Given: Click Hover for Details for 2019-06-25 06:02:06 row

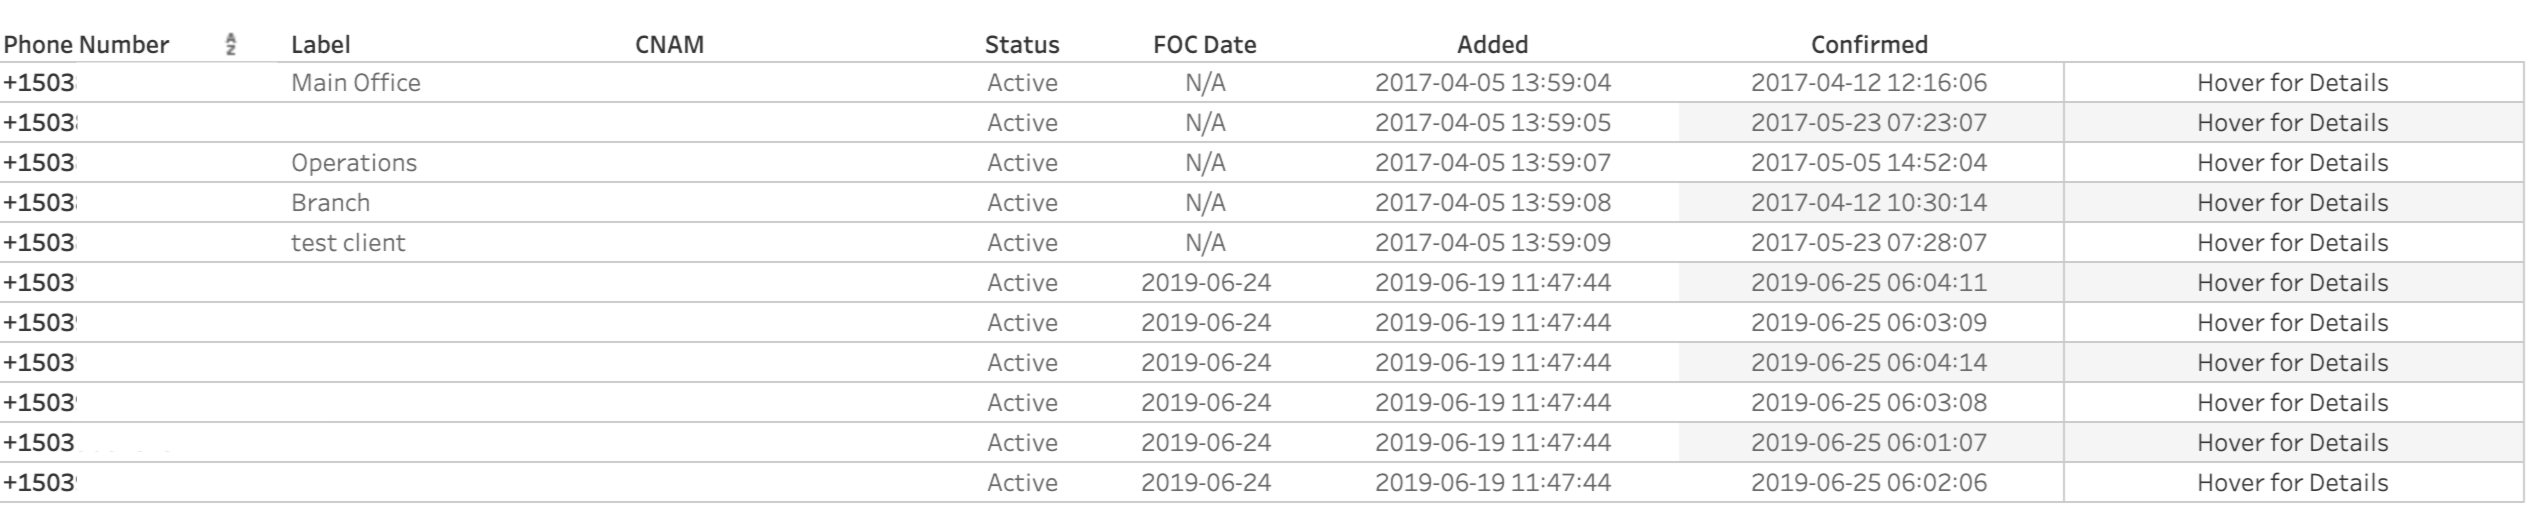Looking at the screenshot, I should click(2291, 483).
